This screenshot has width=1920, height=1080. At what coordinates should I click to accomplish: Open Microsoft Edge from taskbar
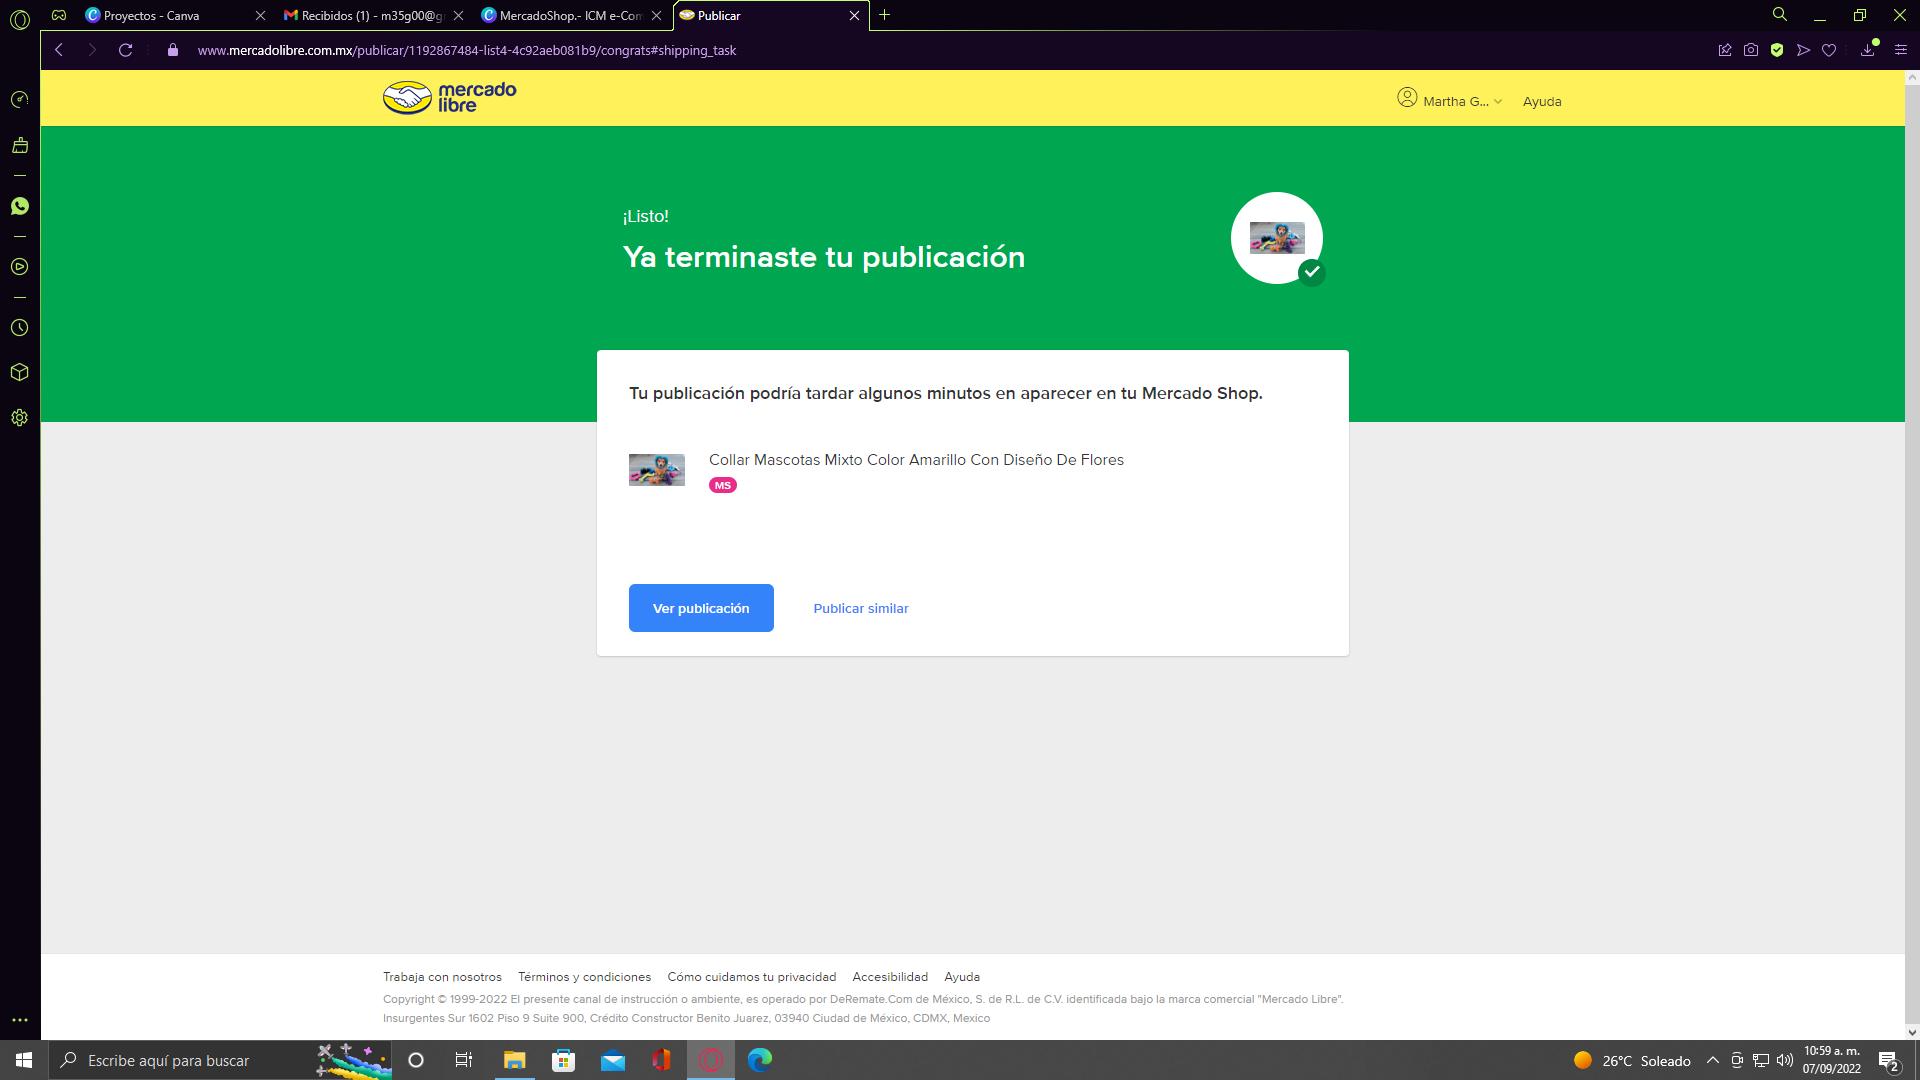coord(759,1060)
